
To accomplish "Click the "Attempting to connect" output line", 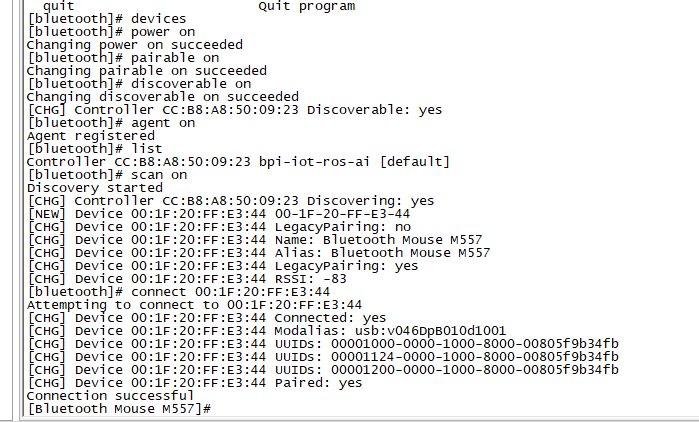I will pyautogui.click(x=194, y=305).
